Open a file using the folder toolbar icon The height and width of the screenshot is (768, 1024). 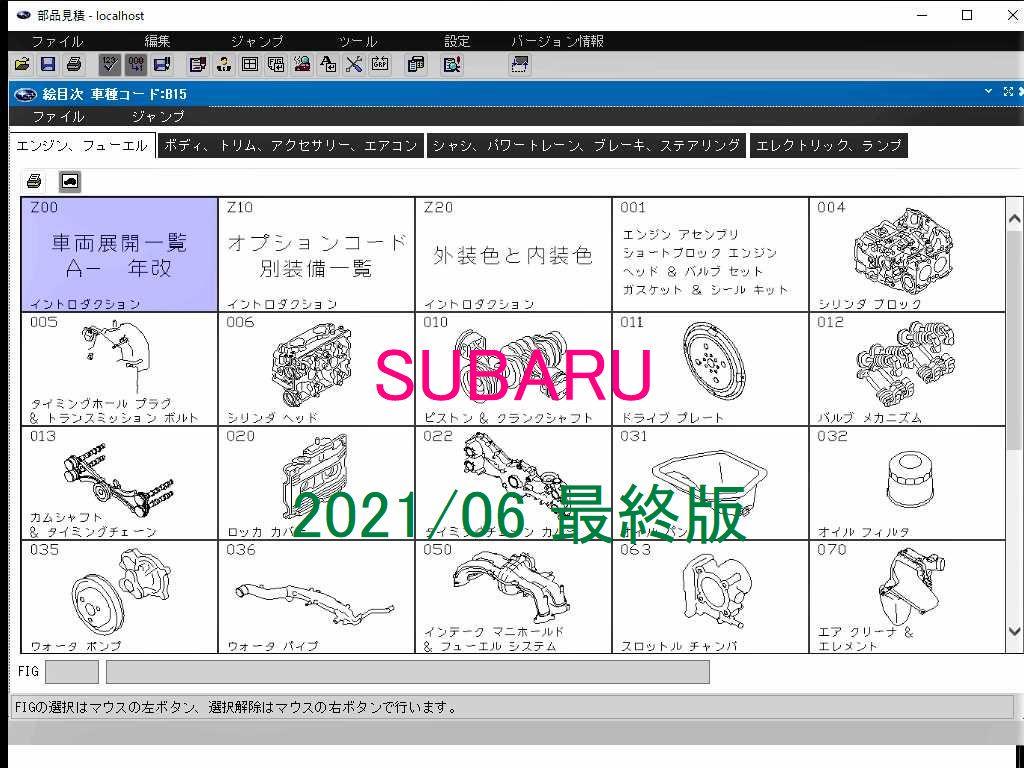point(22,65)
